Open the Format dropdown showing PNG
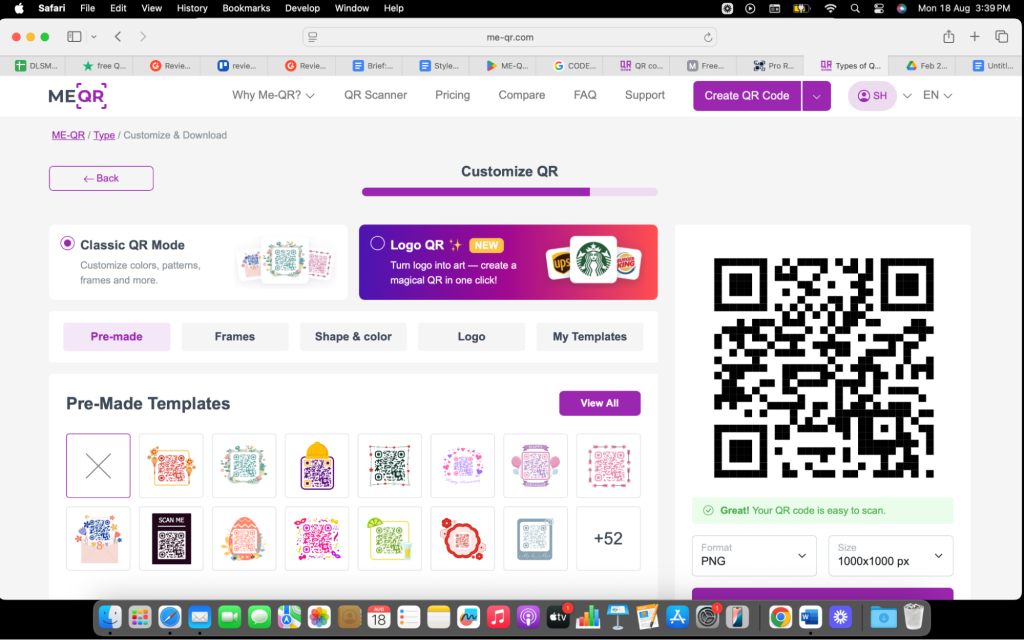 [753, 556]
